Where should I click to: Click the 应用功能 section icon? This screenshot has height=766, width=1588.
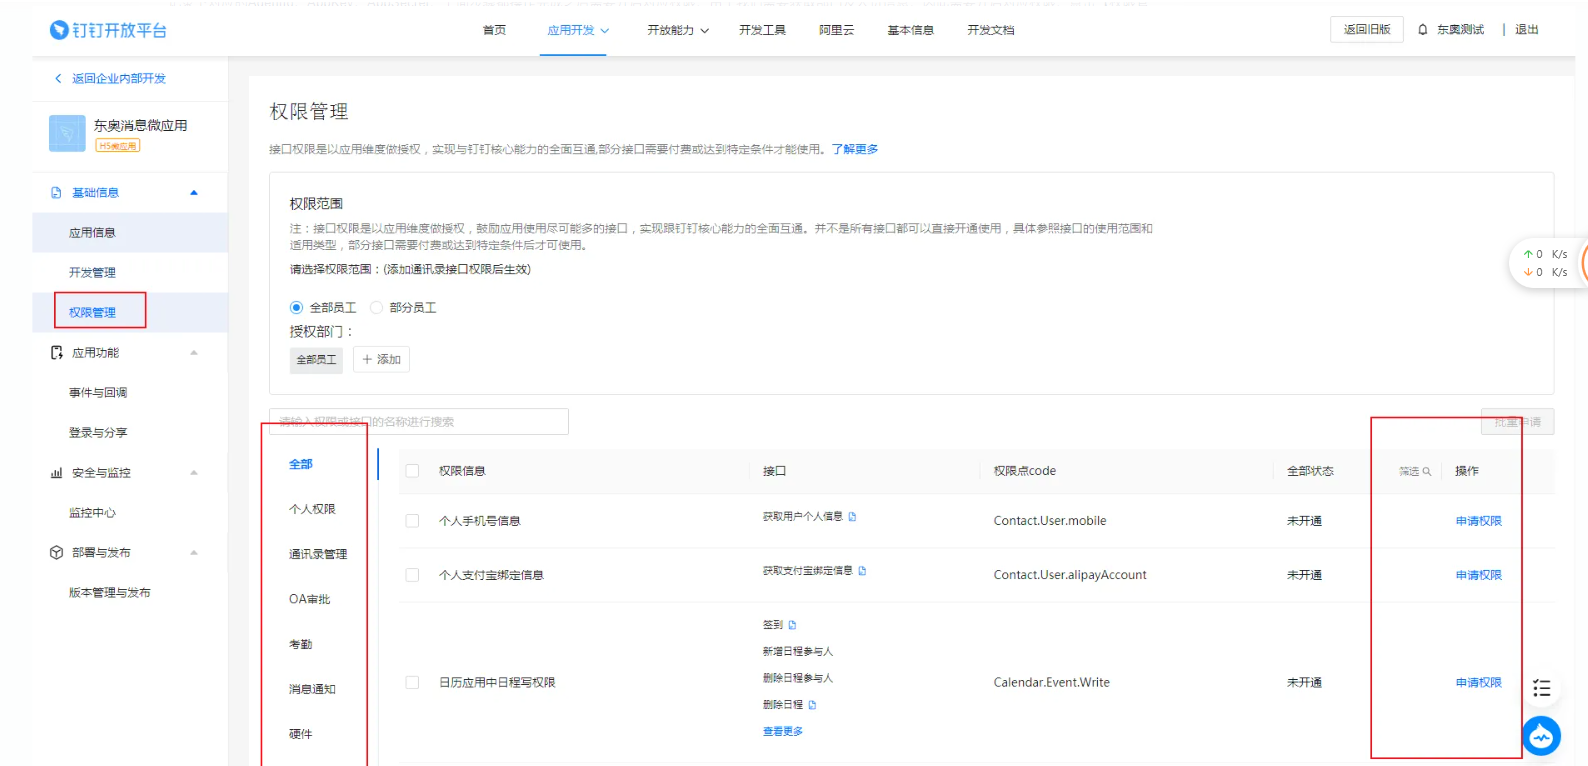tap(56, 353)
